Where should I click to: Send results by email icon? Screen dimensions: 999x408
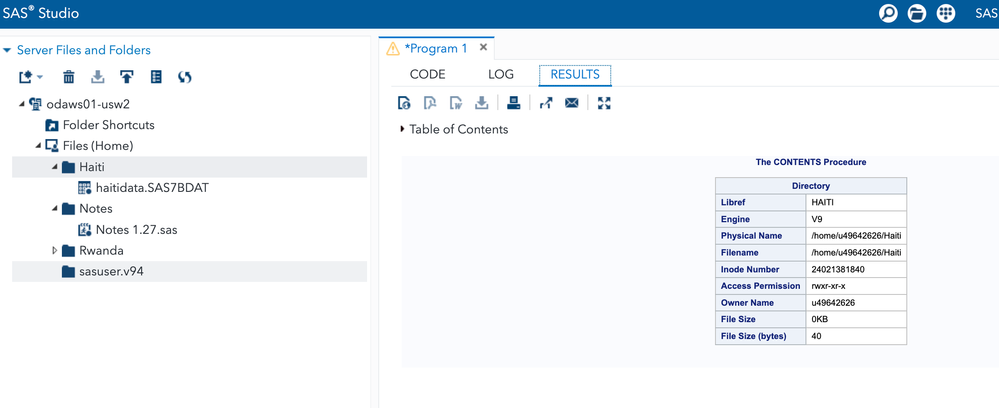[572, 103]
